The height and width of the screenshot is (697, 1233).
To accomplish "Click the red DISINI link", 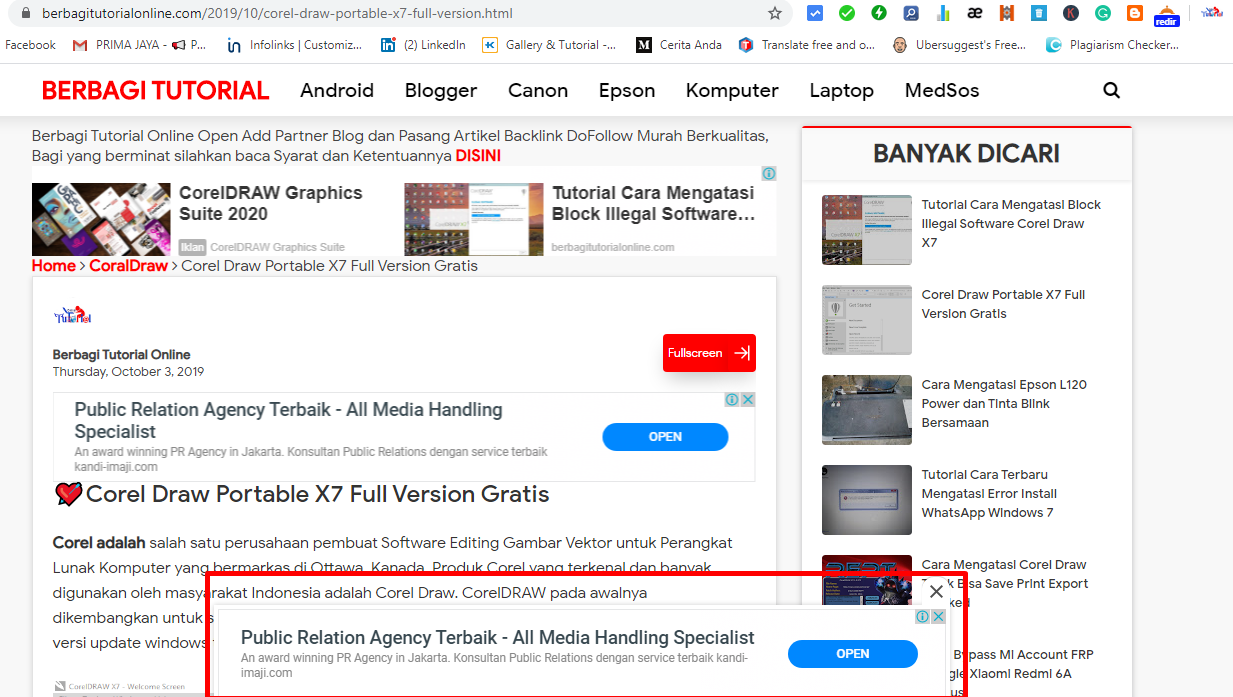I will coord(478,156).
